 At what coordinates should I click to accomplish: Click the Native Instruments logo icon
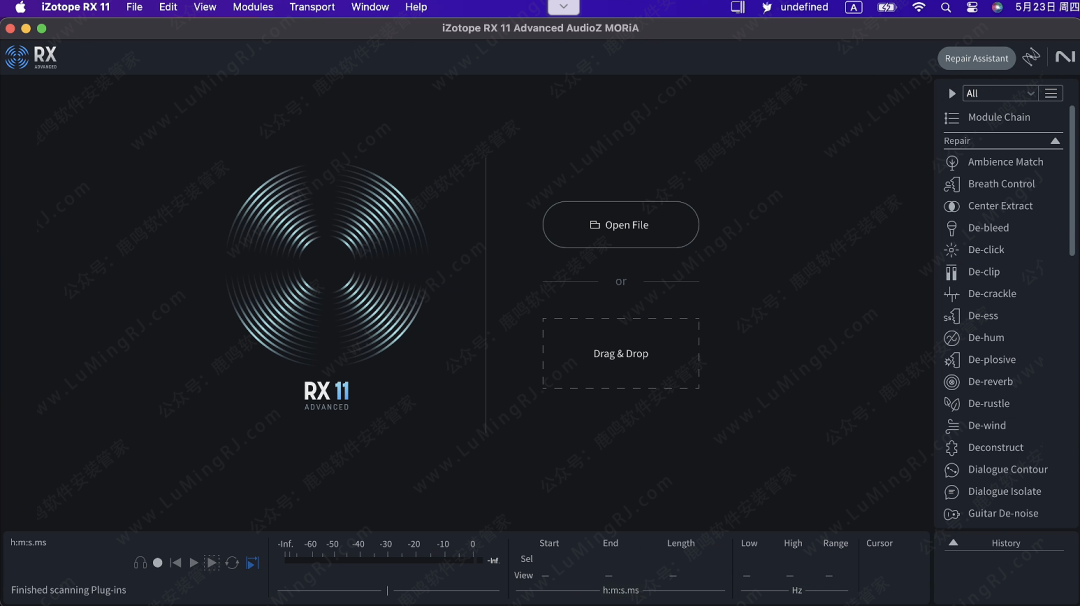(1064, 58)
